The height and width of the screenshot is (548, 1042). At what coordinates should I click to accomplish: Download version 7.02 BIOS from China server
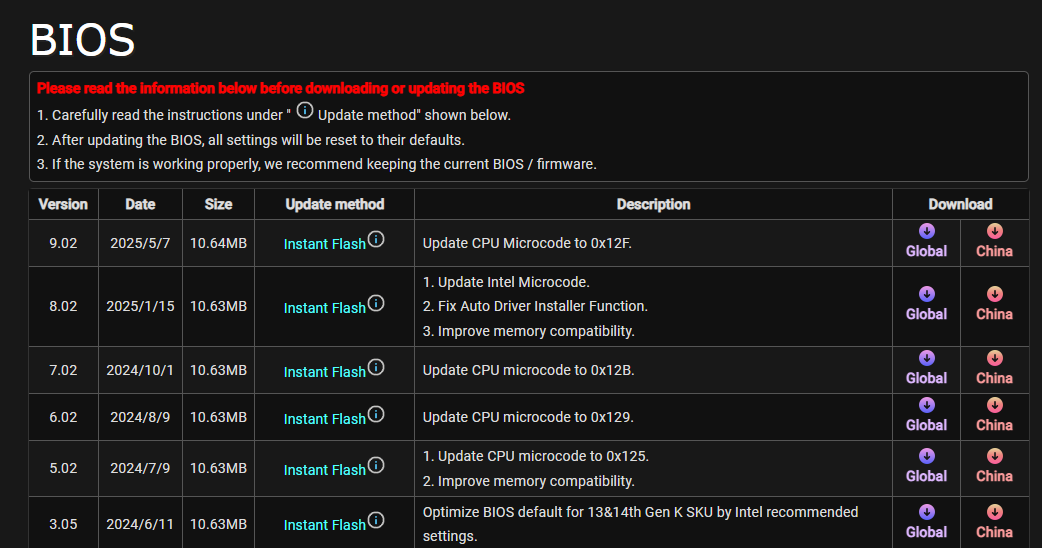994,369
